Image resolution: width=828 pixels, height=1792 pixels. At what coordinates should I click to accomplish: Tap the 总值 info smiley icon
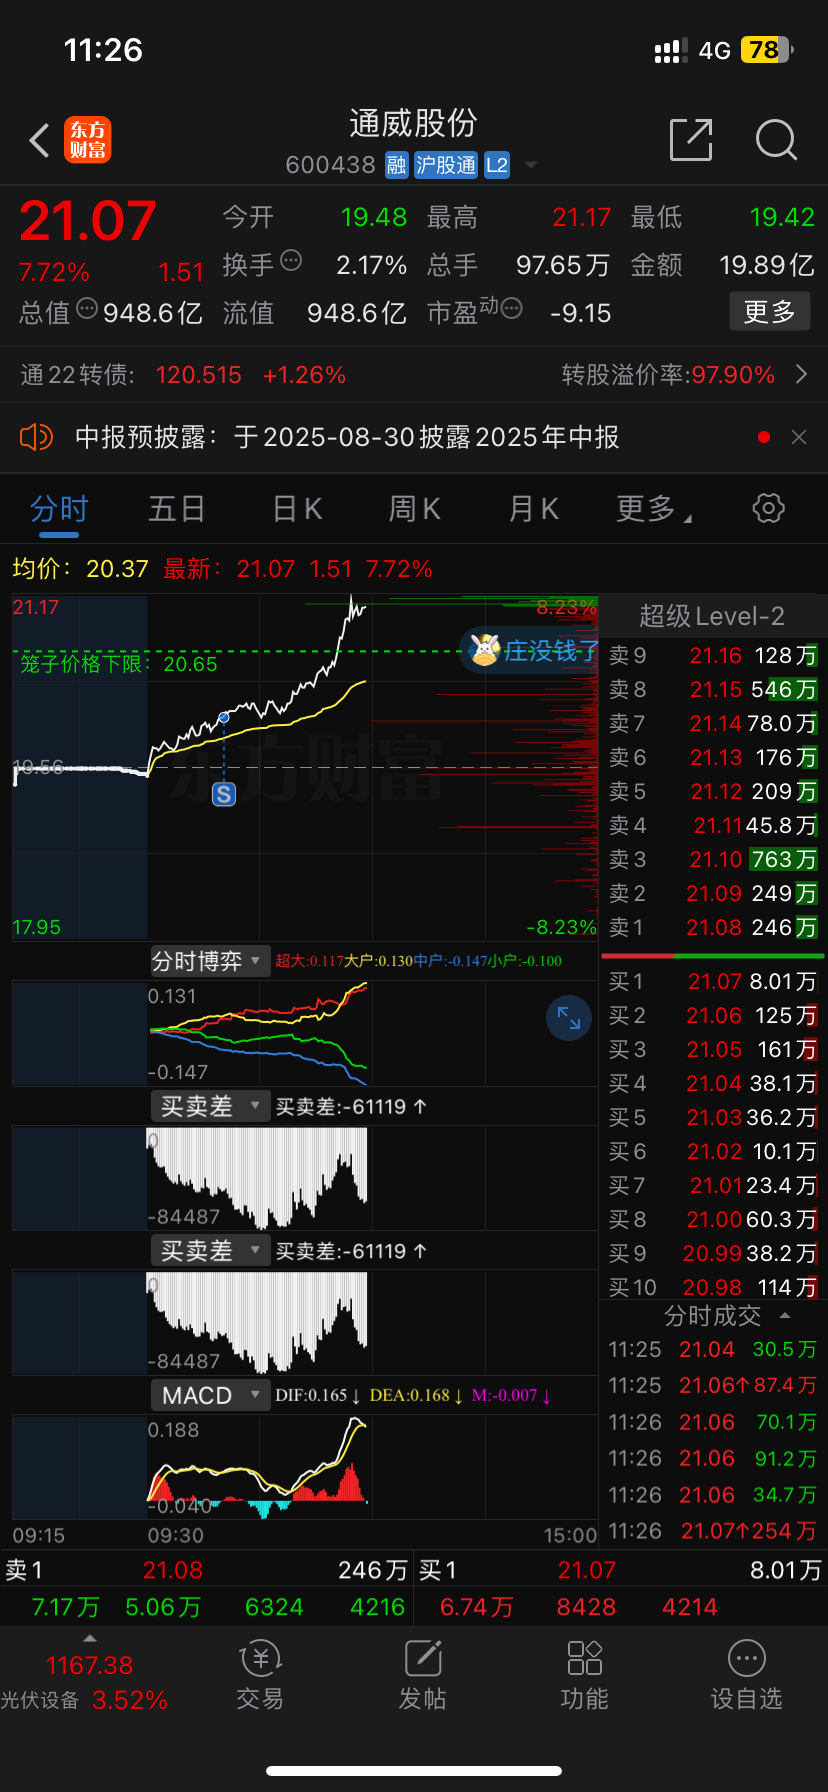click(87, 308)
